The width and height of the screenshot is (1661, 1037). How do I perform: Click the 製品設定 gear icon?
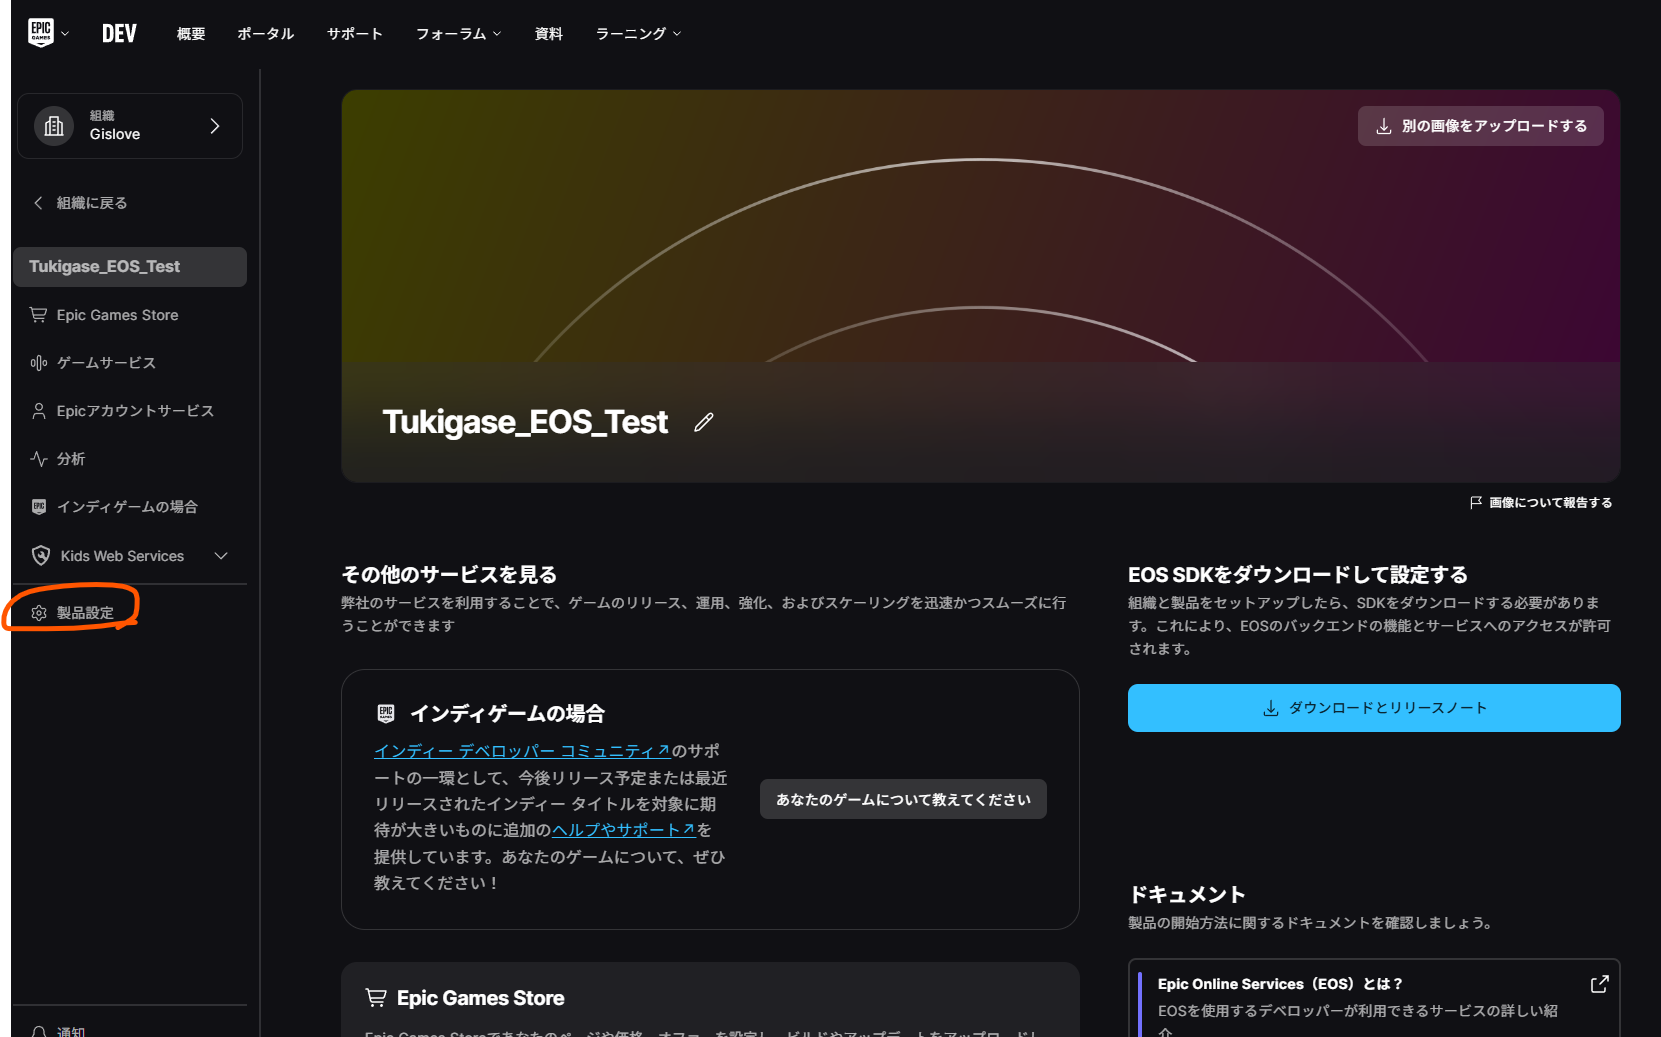tap(39, 613)
